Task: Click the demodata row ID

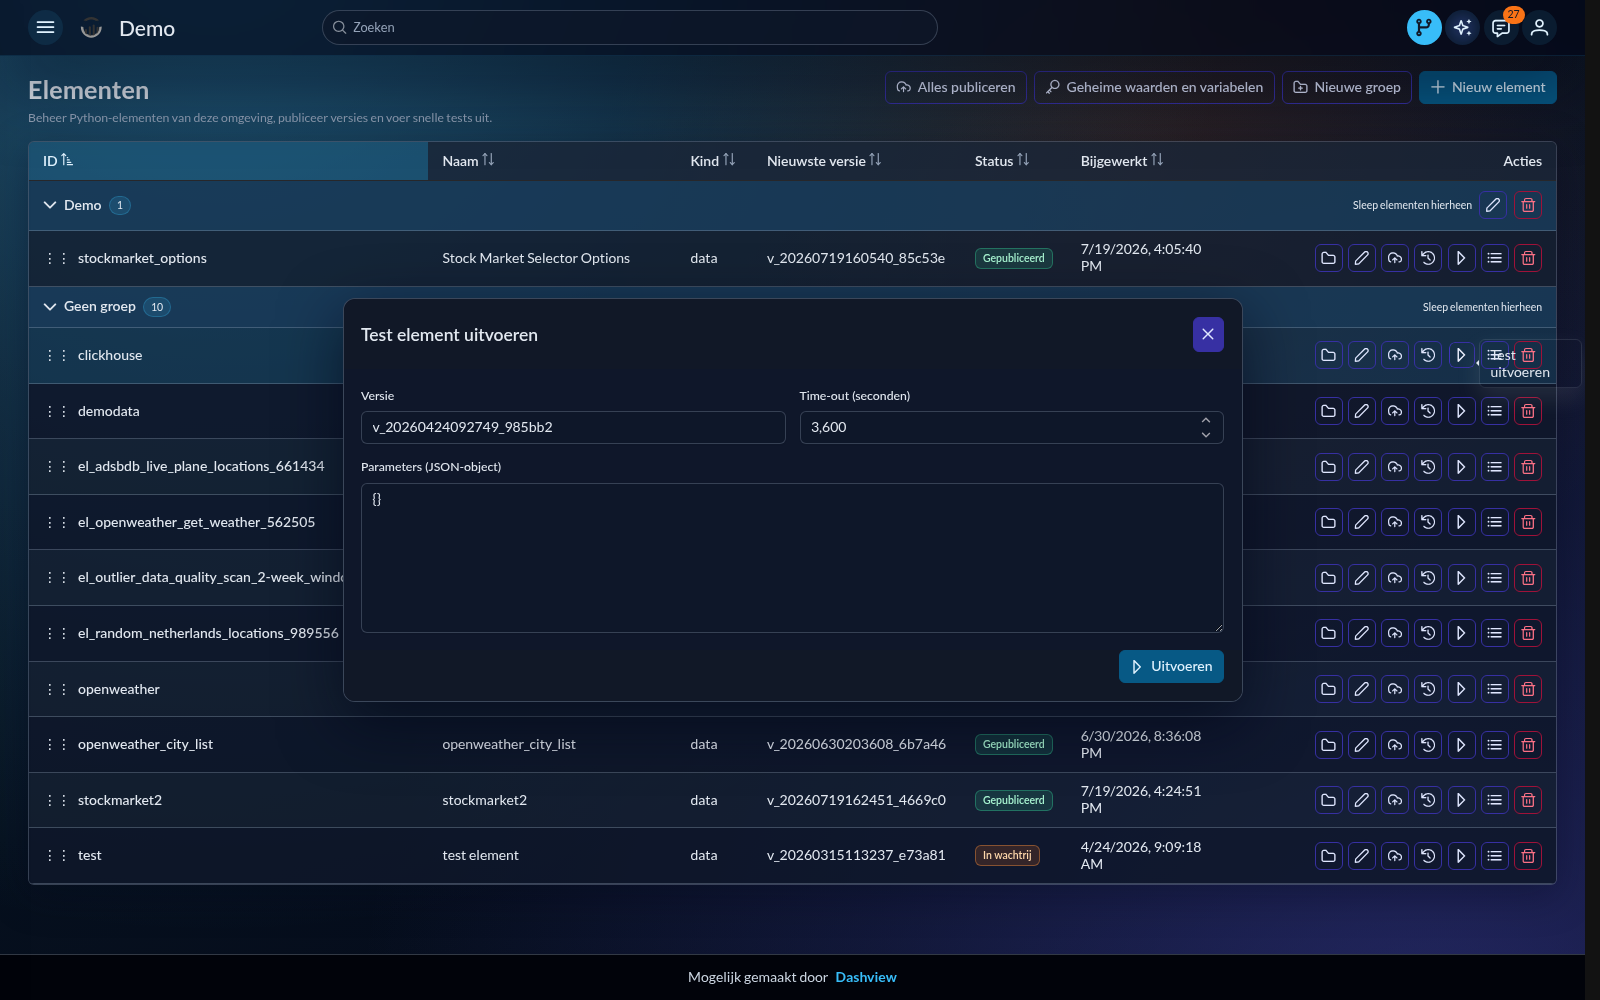Action: tap(109, 411)
